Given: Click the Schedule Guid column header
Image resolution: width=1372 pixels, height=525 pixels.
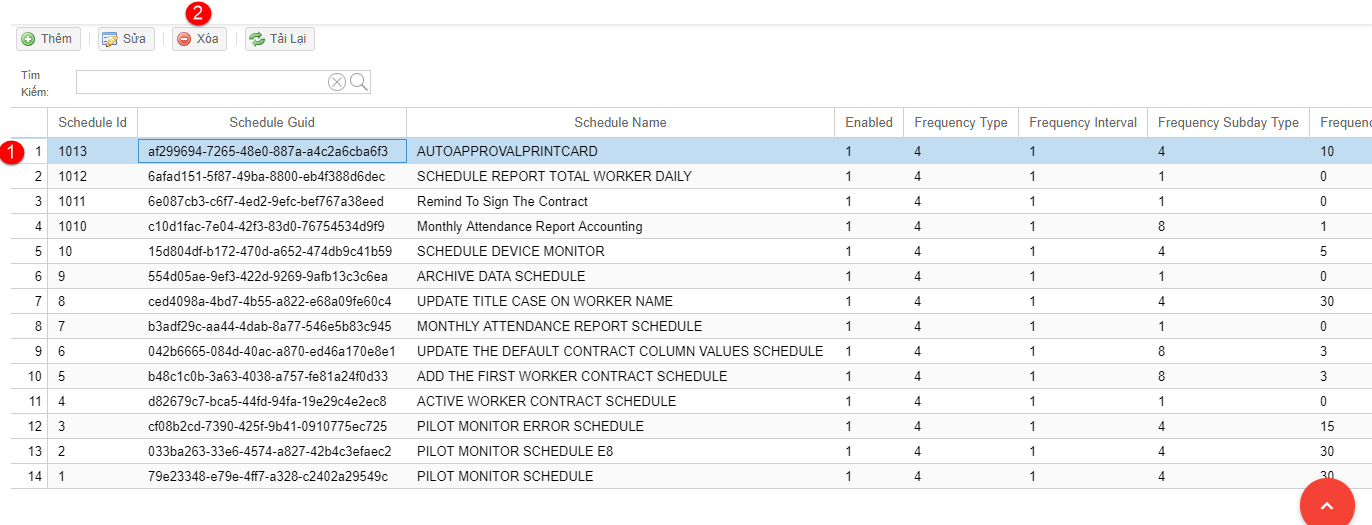Looking at the screenshot, I should tap(271, 123).
